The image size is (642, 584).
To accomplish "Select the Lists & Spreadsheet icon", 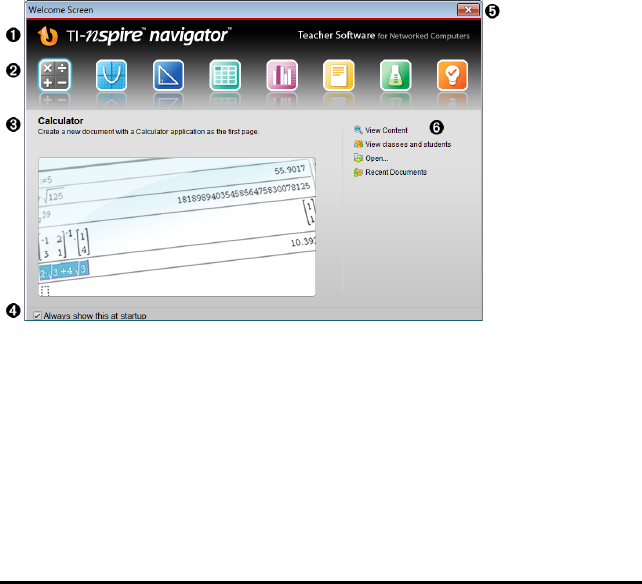I will coord(225,75).
